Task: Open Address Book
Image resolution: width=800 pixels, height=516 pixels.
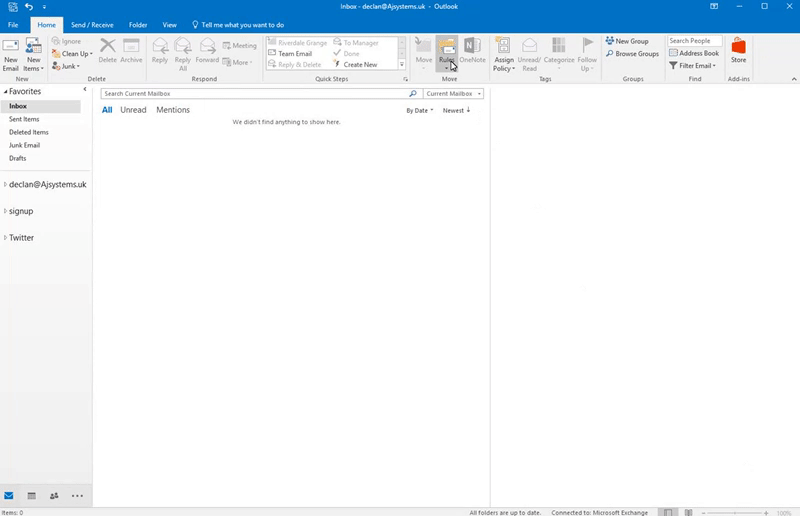Action: click(x=694, y=53)
